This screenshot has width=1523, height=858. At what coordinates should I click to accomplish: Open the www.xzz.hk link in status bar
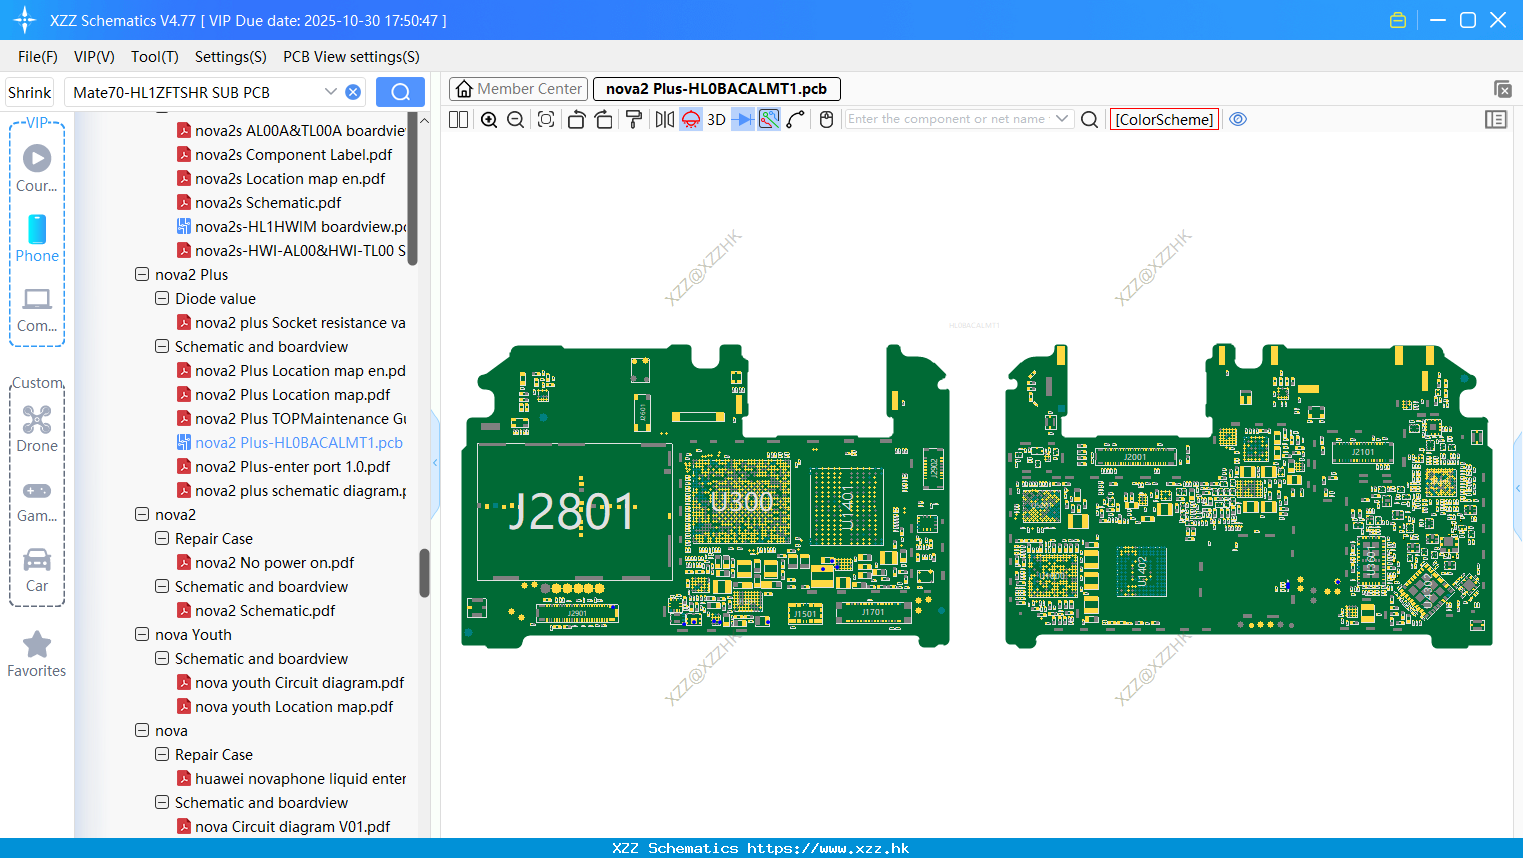pos(828,848)
